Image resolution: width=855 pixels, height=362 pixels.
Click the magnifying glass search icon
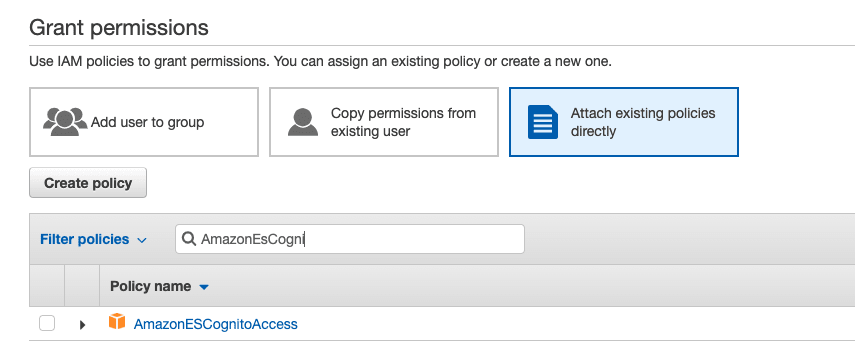click(x=189, y=239)
